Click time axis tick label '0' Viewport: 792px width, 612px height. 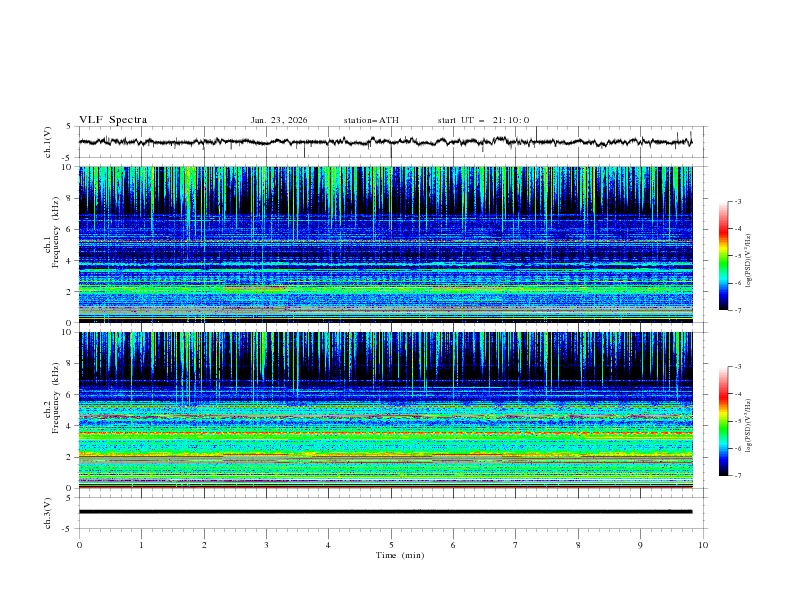[x=79, y=545]
